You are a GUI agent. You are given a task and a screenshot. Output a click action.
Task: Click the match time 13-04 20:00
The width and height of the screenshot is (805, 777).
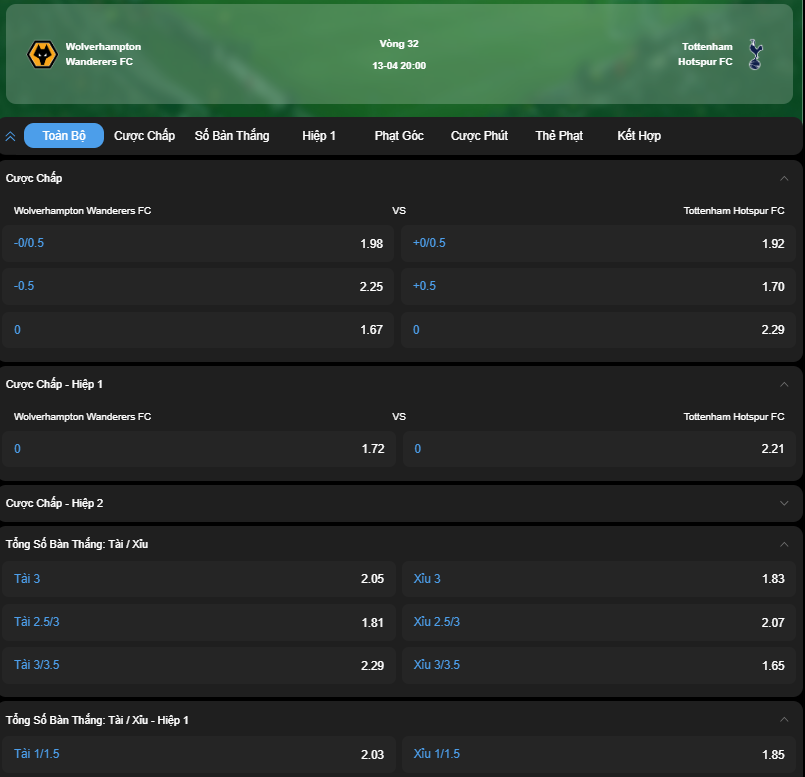point(399,66)
